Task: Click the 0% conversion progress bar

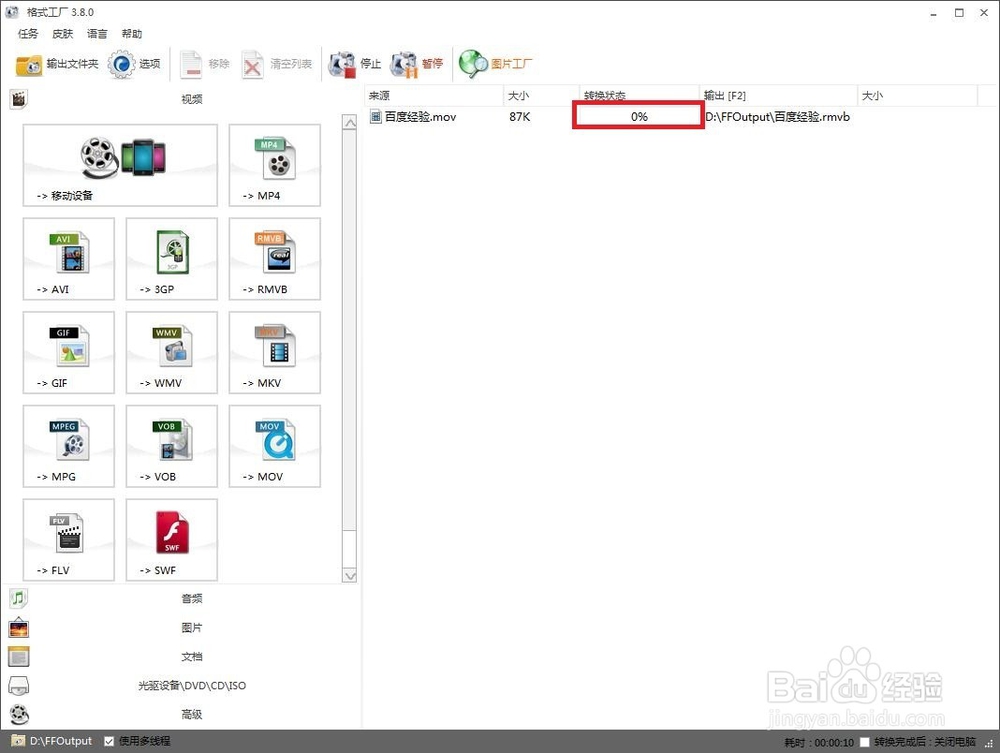Action: click(x=638, y=116)
